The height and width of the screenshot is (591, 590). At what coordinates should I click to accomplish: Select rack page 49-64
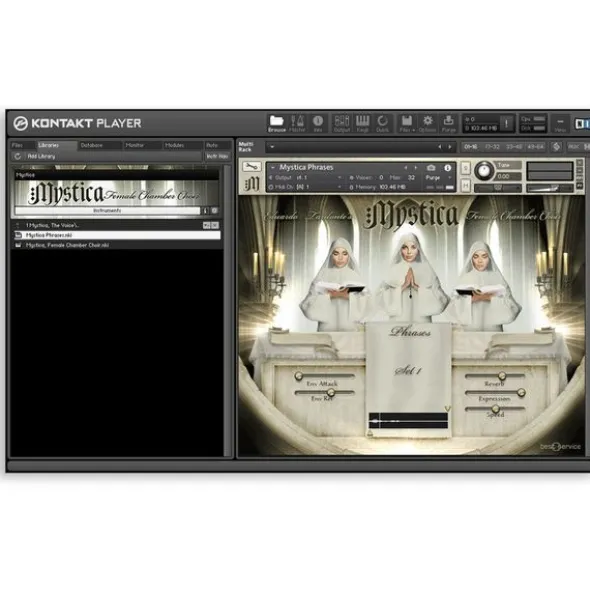point(535,147)
